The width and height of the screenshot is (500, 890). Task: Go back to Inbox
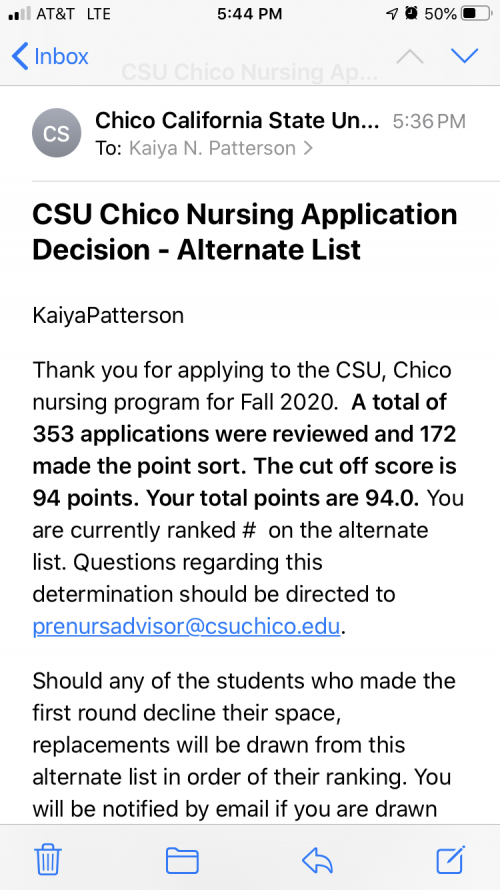[49, 57]
